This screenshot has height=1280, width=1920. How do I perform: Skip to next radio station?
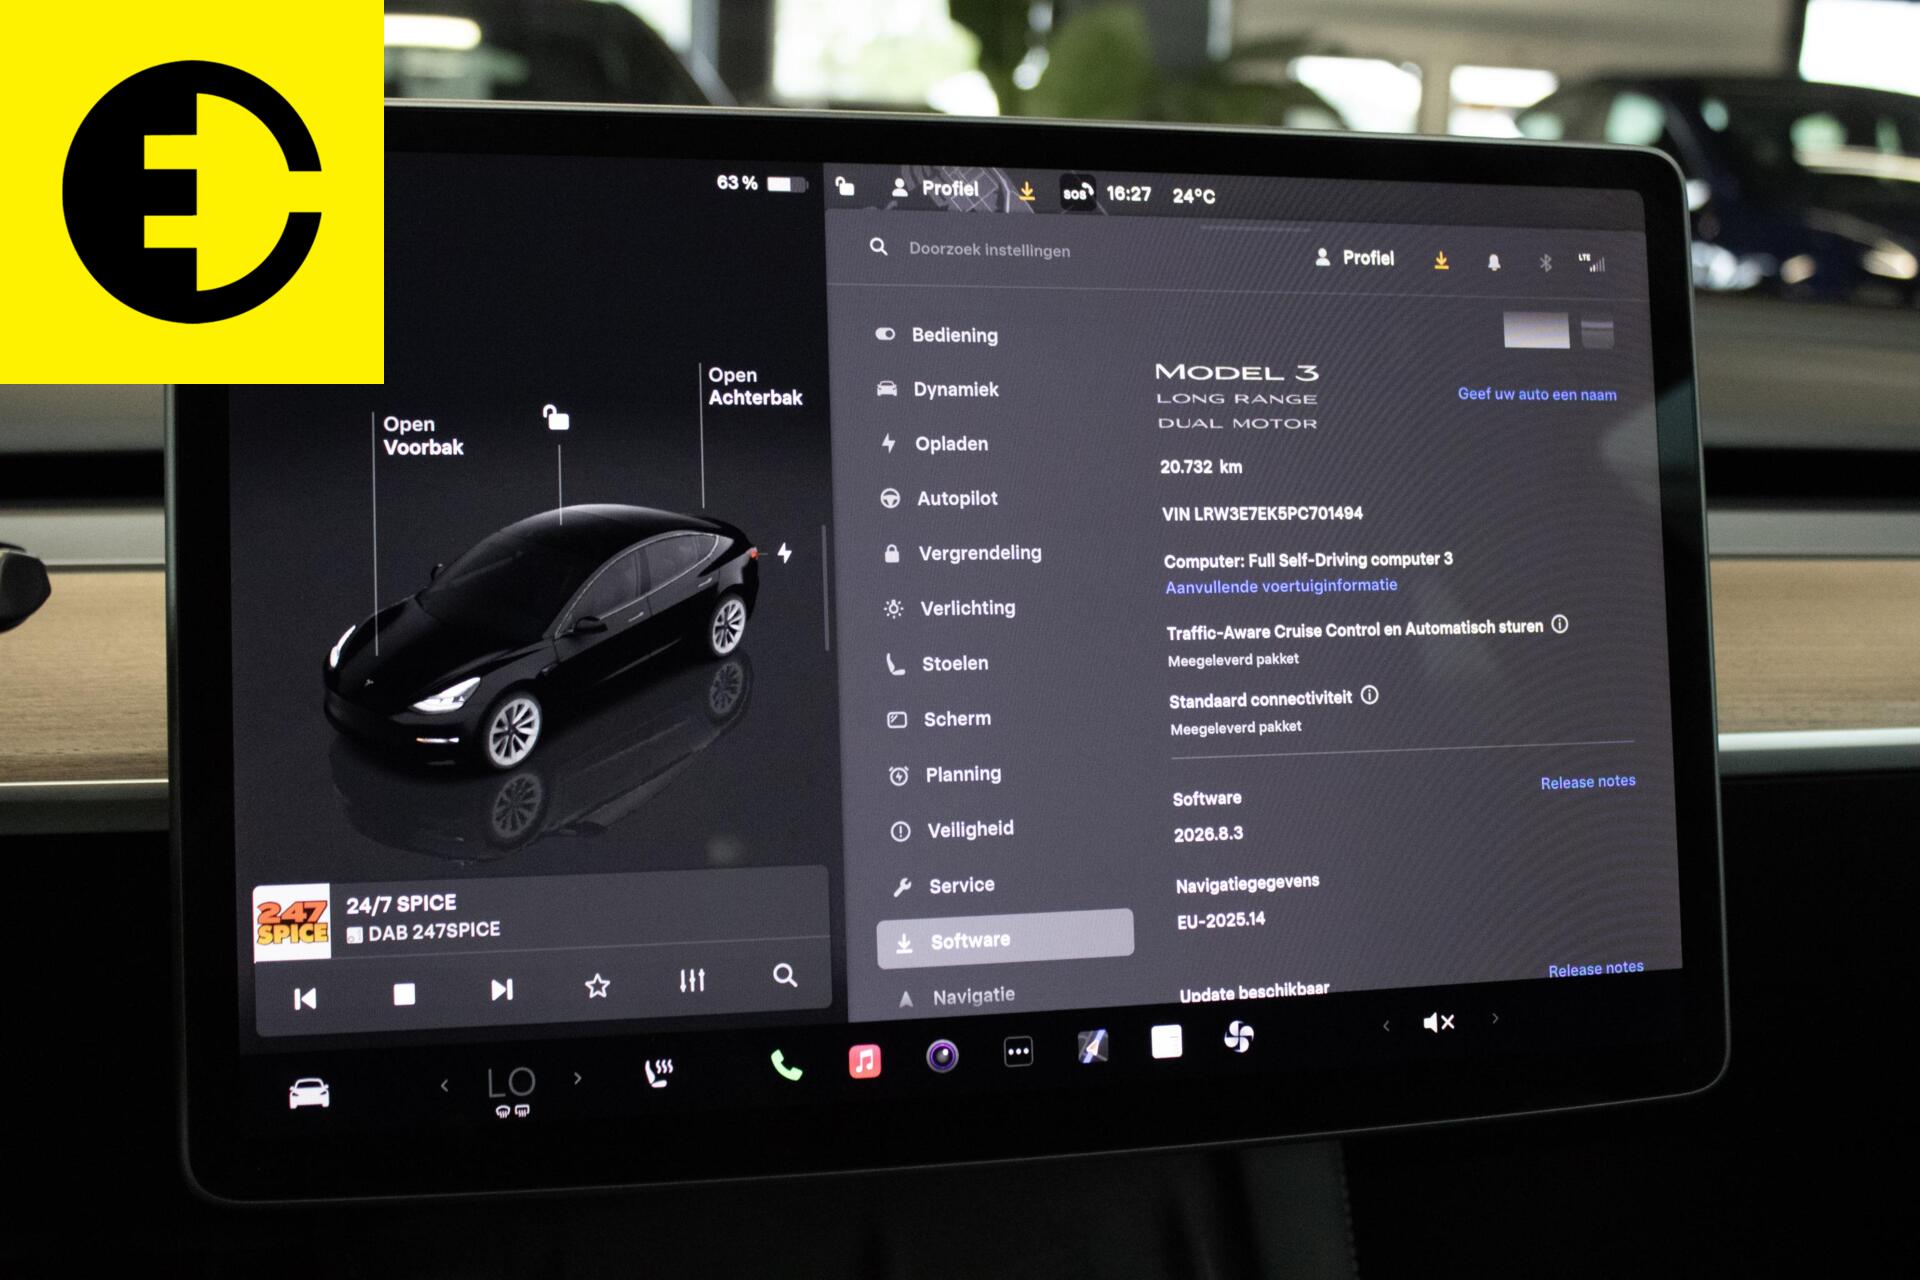tap(501, 990)
